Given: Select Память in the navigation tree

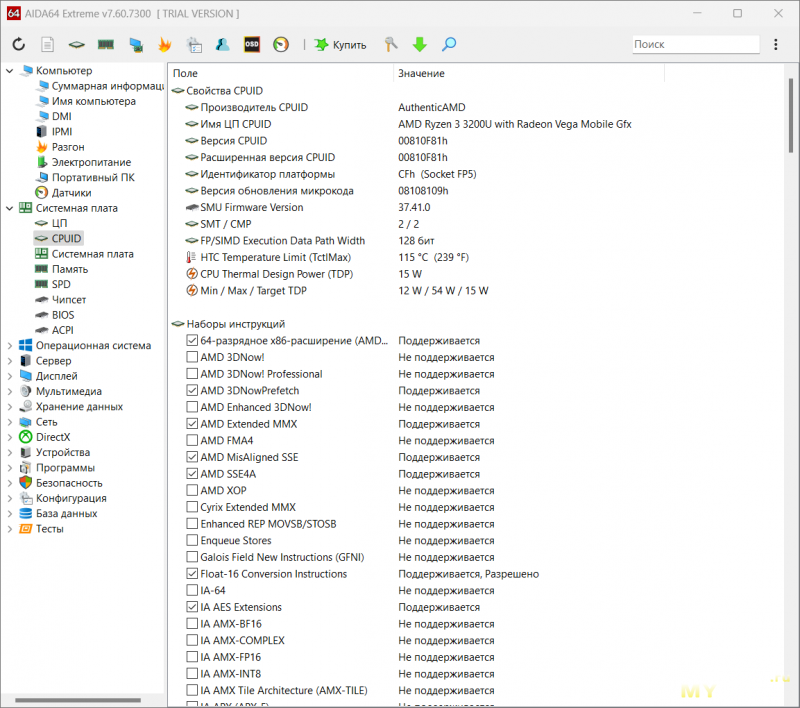Looking at the screenshot, I should (x=70, y=269).
